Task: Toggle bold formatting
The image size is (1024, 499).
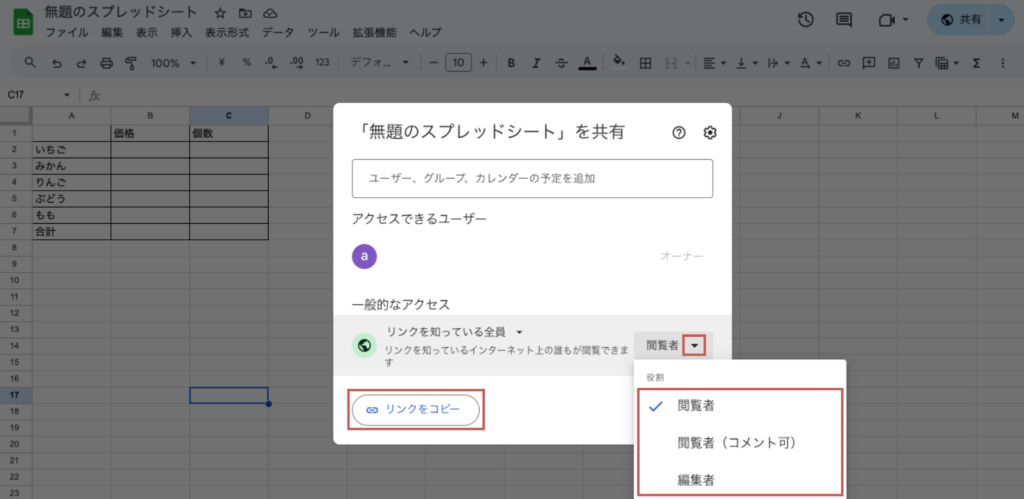Action: coord(510,63)
